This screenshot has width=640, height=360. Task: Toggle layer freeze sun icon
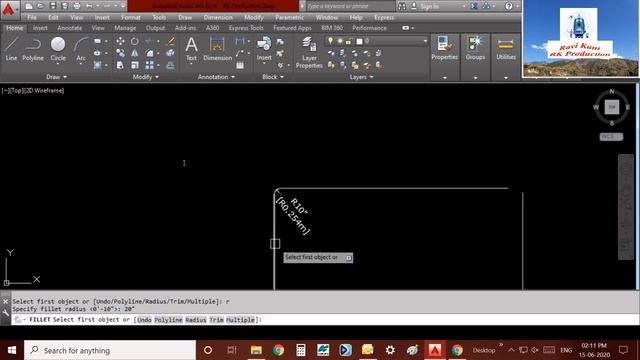(x=340, y=41)
